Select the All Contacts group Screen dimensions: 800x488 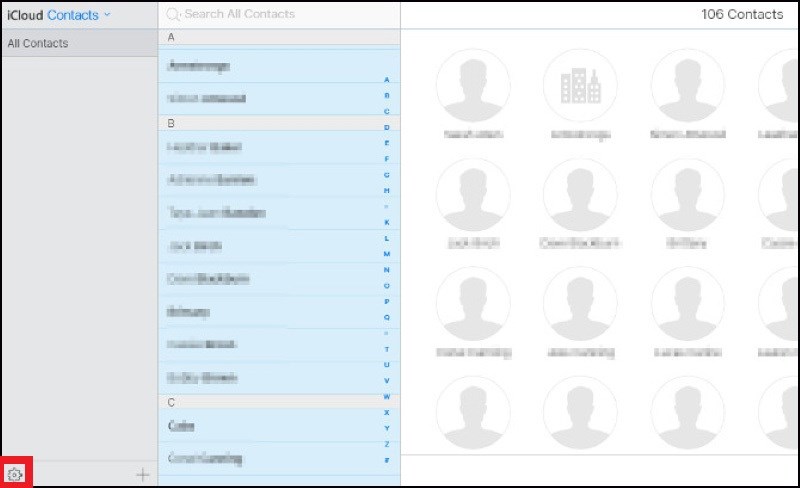tap(80, 43)
